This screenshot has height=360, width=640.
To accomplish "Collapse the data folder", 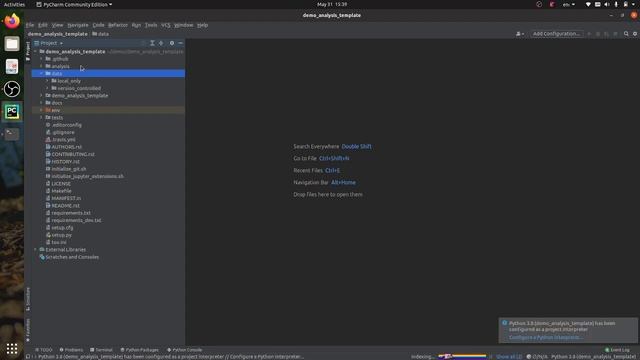I will pyautogui.click(x=42, y=73).
